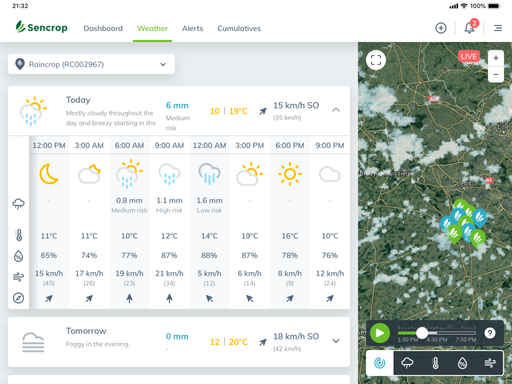Click the 7:30 PM timeline label

466,340
